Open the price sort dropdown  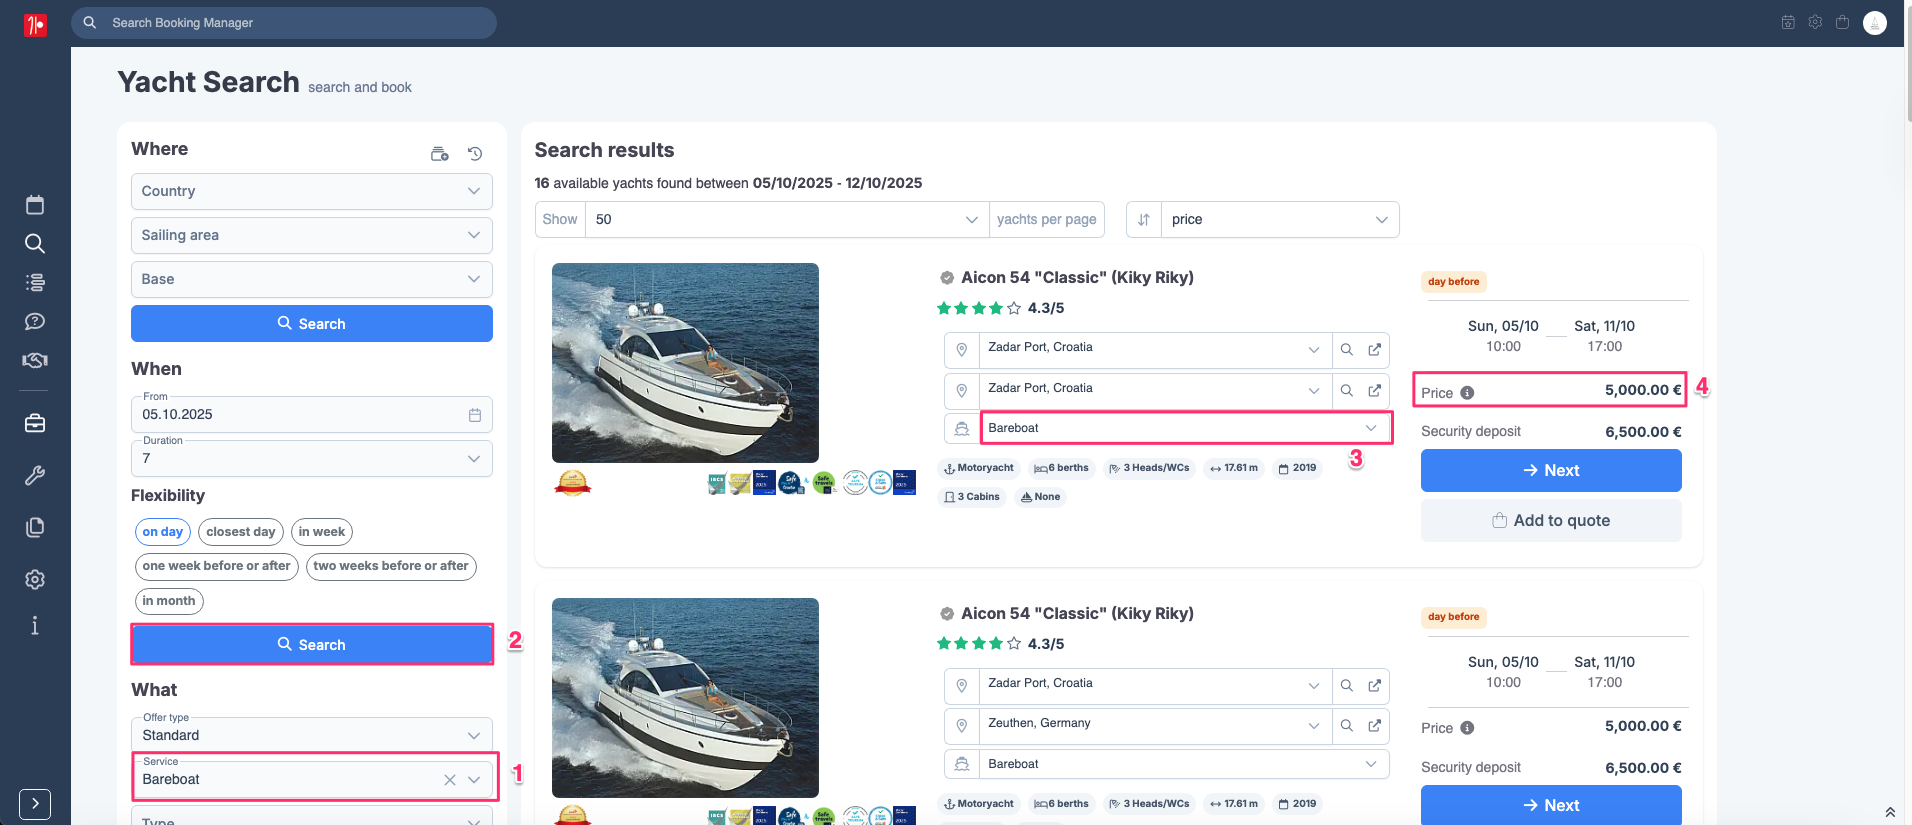coord(1280,220)
